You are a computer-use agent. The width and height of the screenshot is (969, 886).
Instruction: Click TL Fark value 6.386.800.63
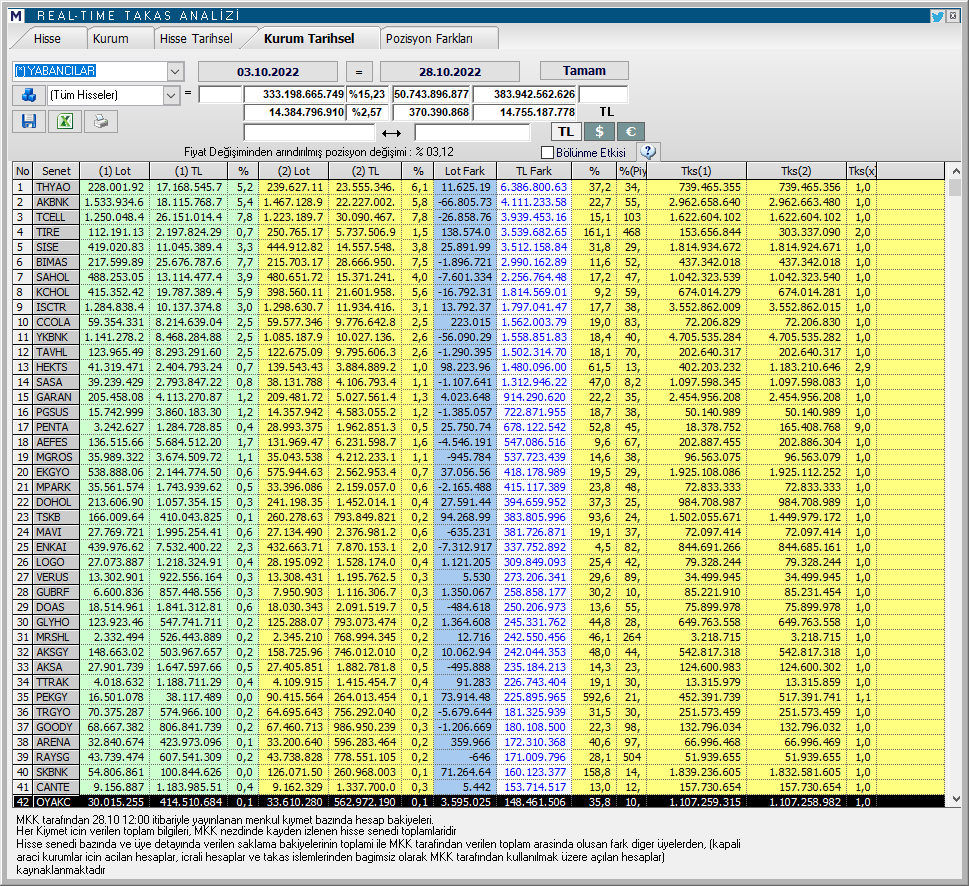click(533, 187)
